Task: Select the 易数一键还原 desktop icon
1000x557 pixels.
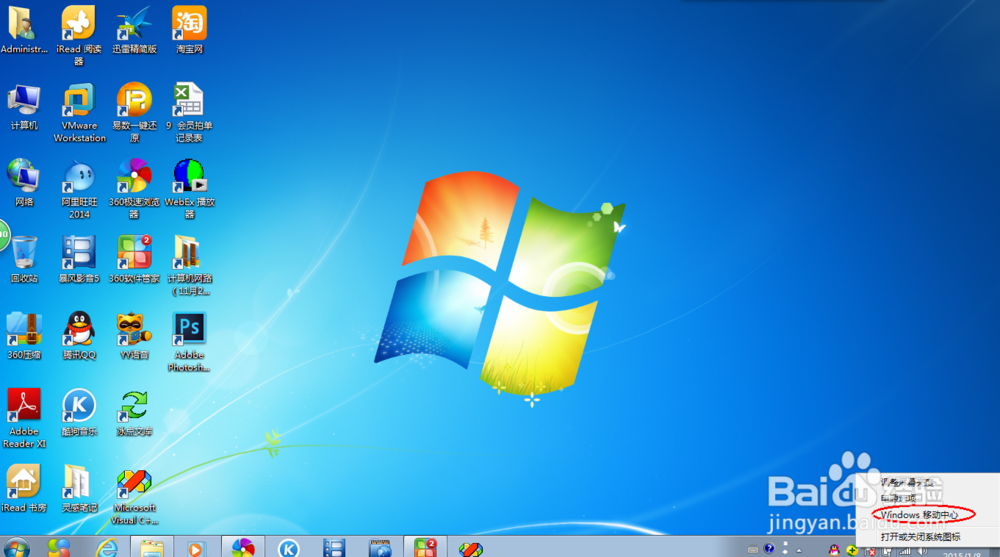Action: point(134,112)
